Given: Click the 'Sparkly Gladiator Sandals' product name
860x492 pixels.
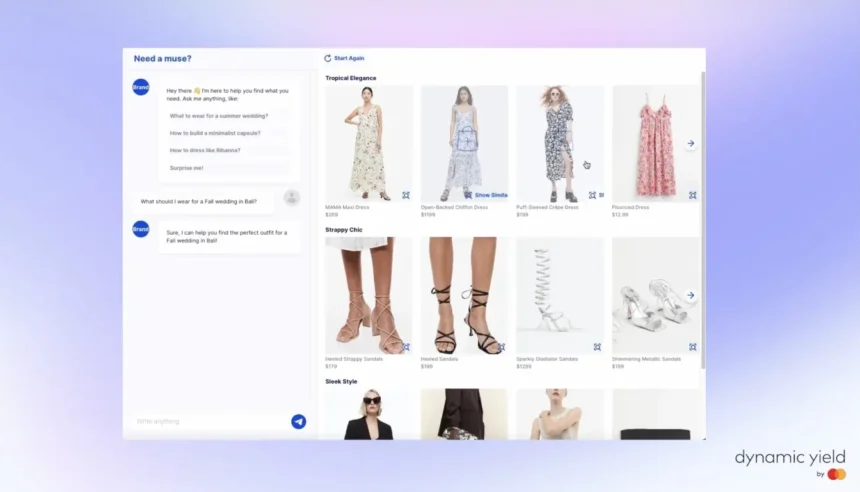Looking at the screenshot, I should (547, 359).
